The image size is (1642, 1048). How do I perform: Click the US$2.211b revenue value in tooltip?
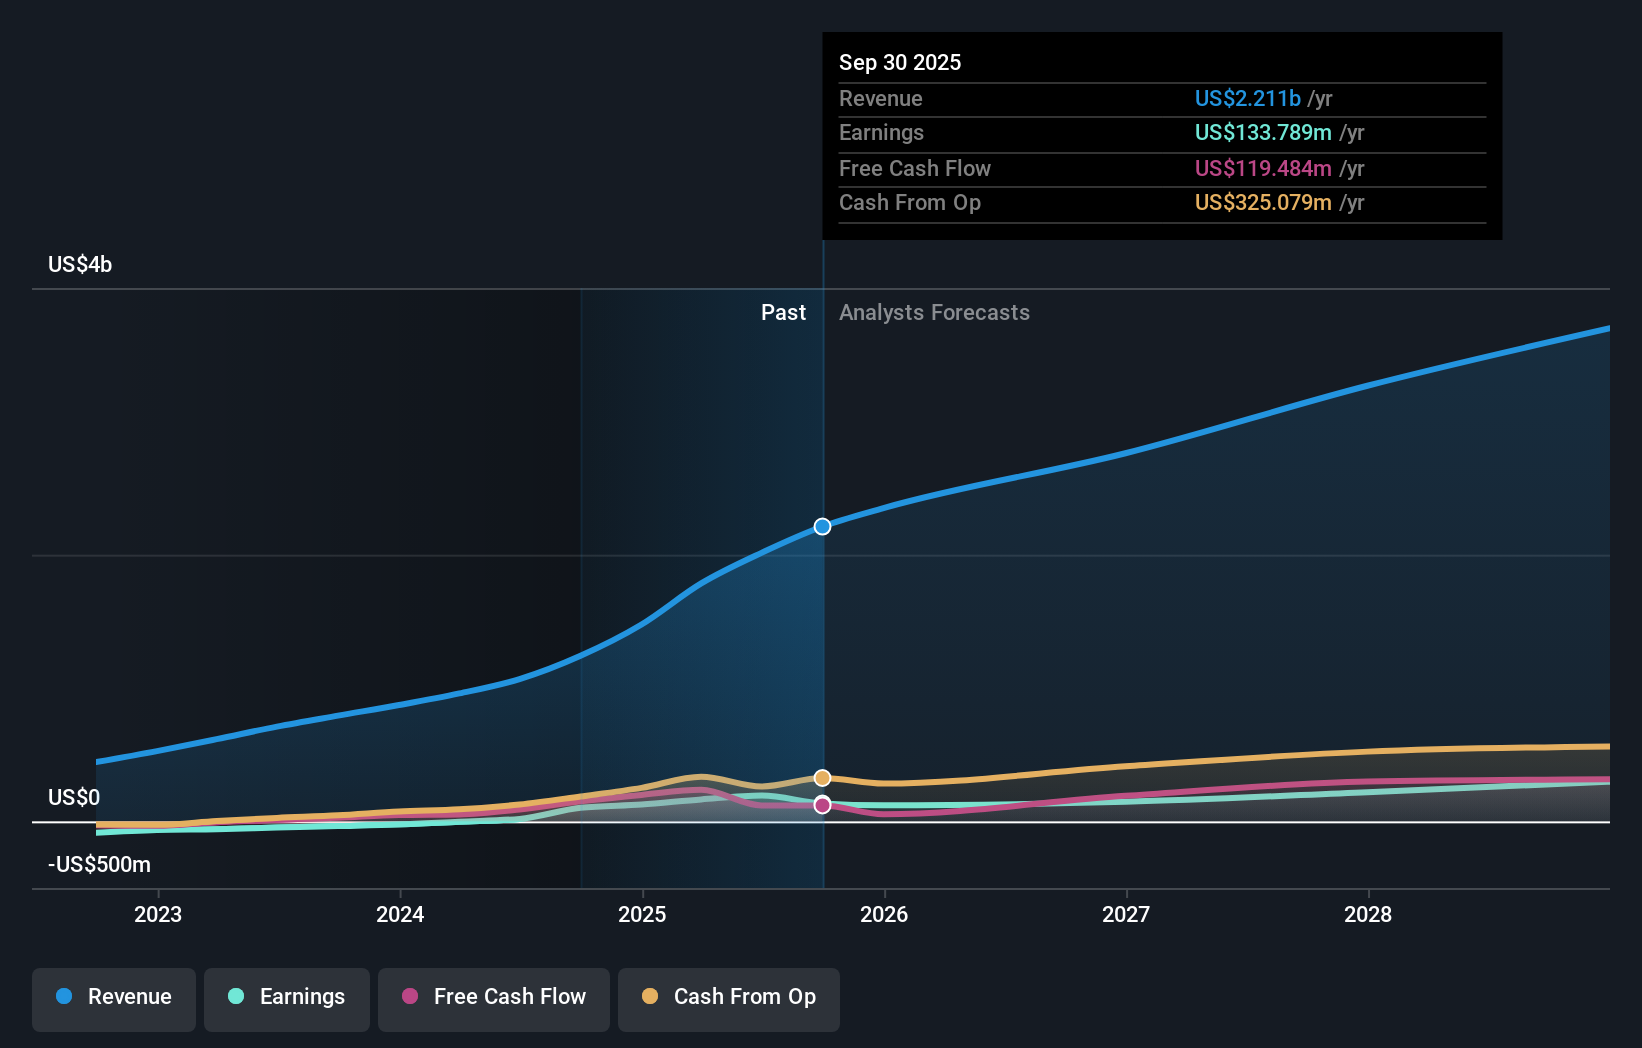pos(1247,98)
